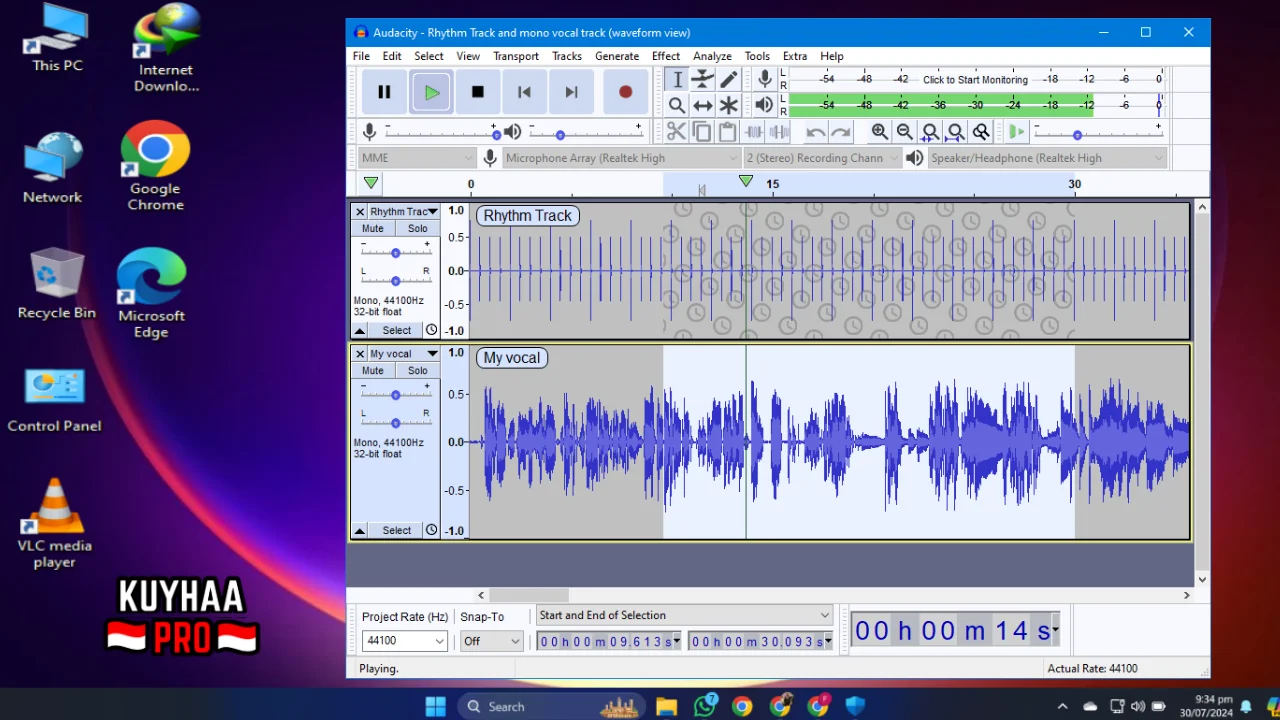Open the Tracks menu
Screen dimensions: 1280x720
point(567,56)
